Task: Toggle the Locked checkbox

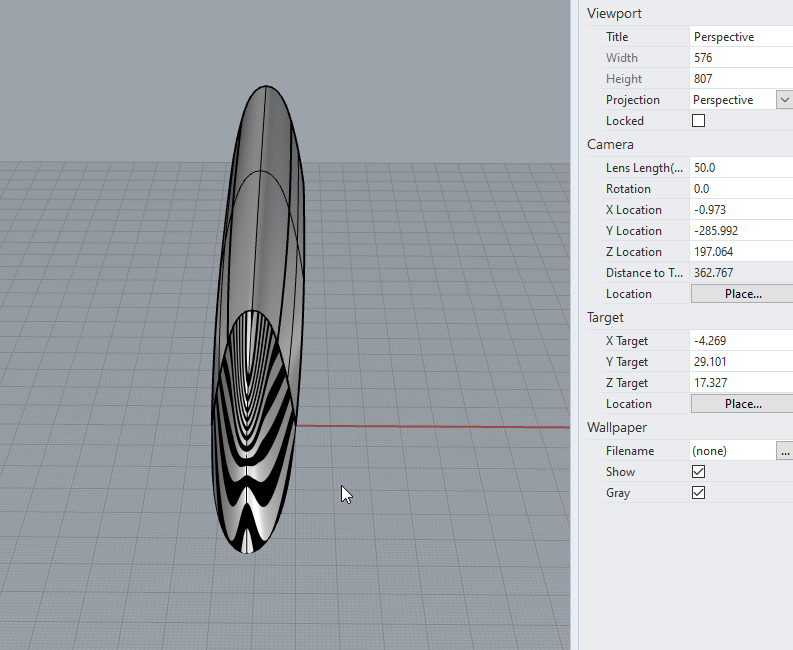Action: click(698, 120)
